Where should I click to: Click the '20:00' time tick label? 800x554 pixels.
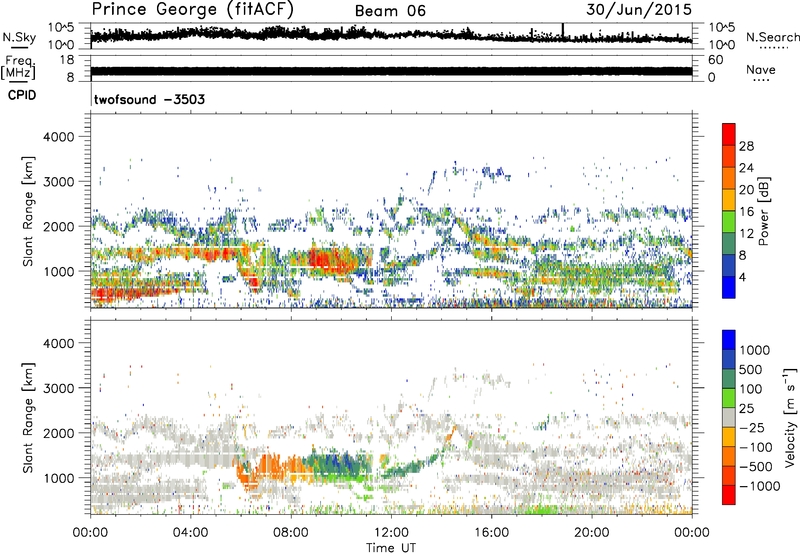pyautogui.click(x=591, y=533)
